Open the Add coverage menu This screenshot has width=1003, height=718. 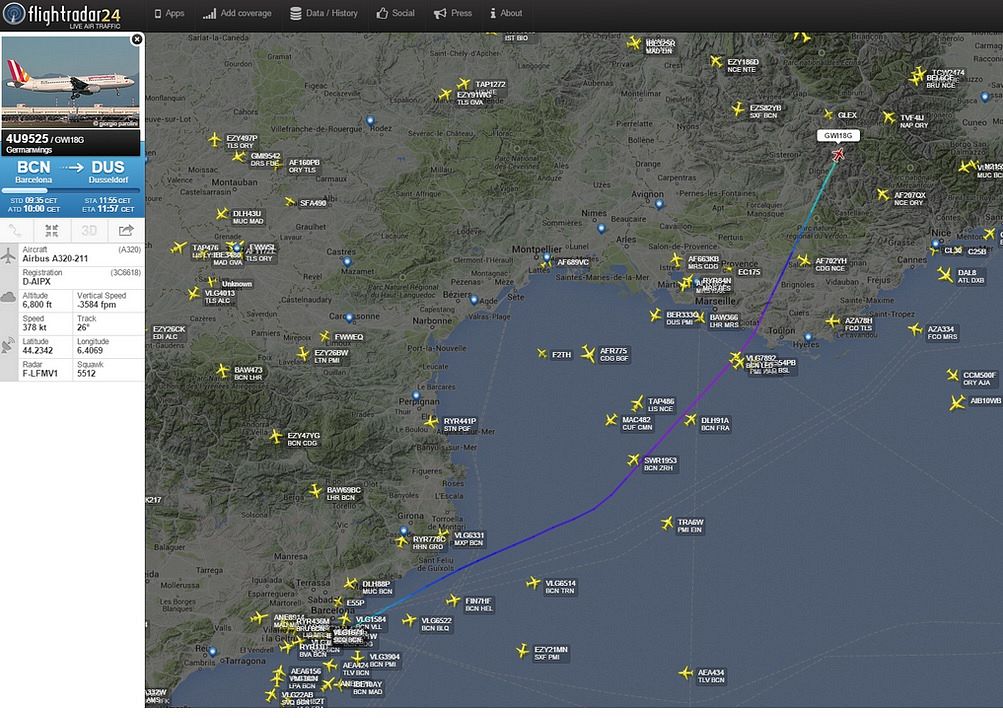(x=237, y=13)
